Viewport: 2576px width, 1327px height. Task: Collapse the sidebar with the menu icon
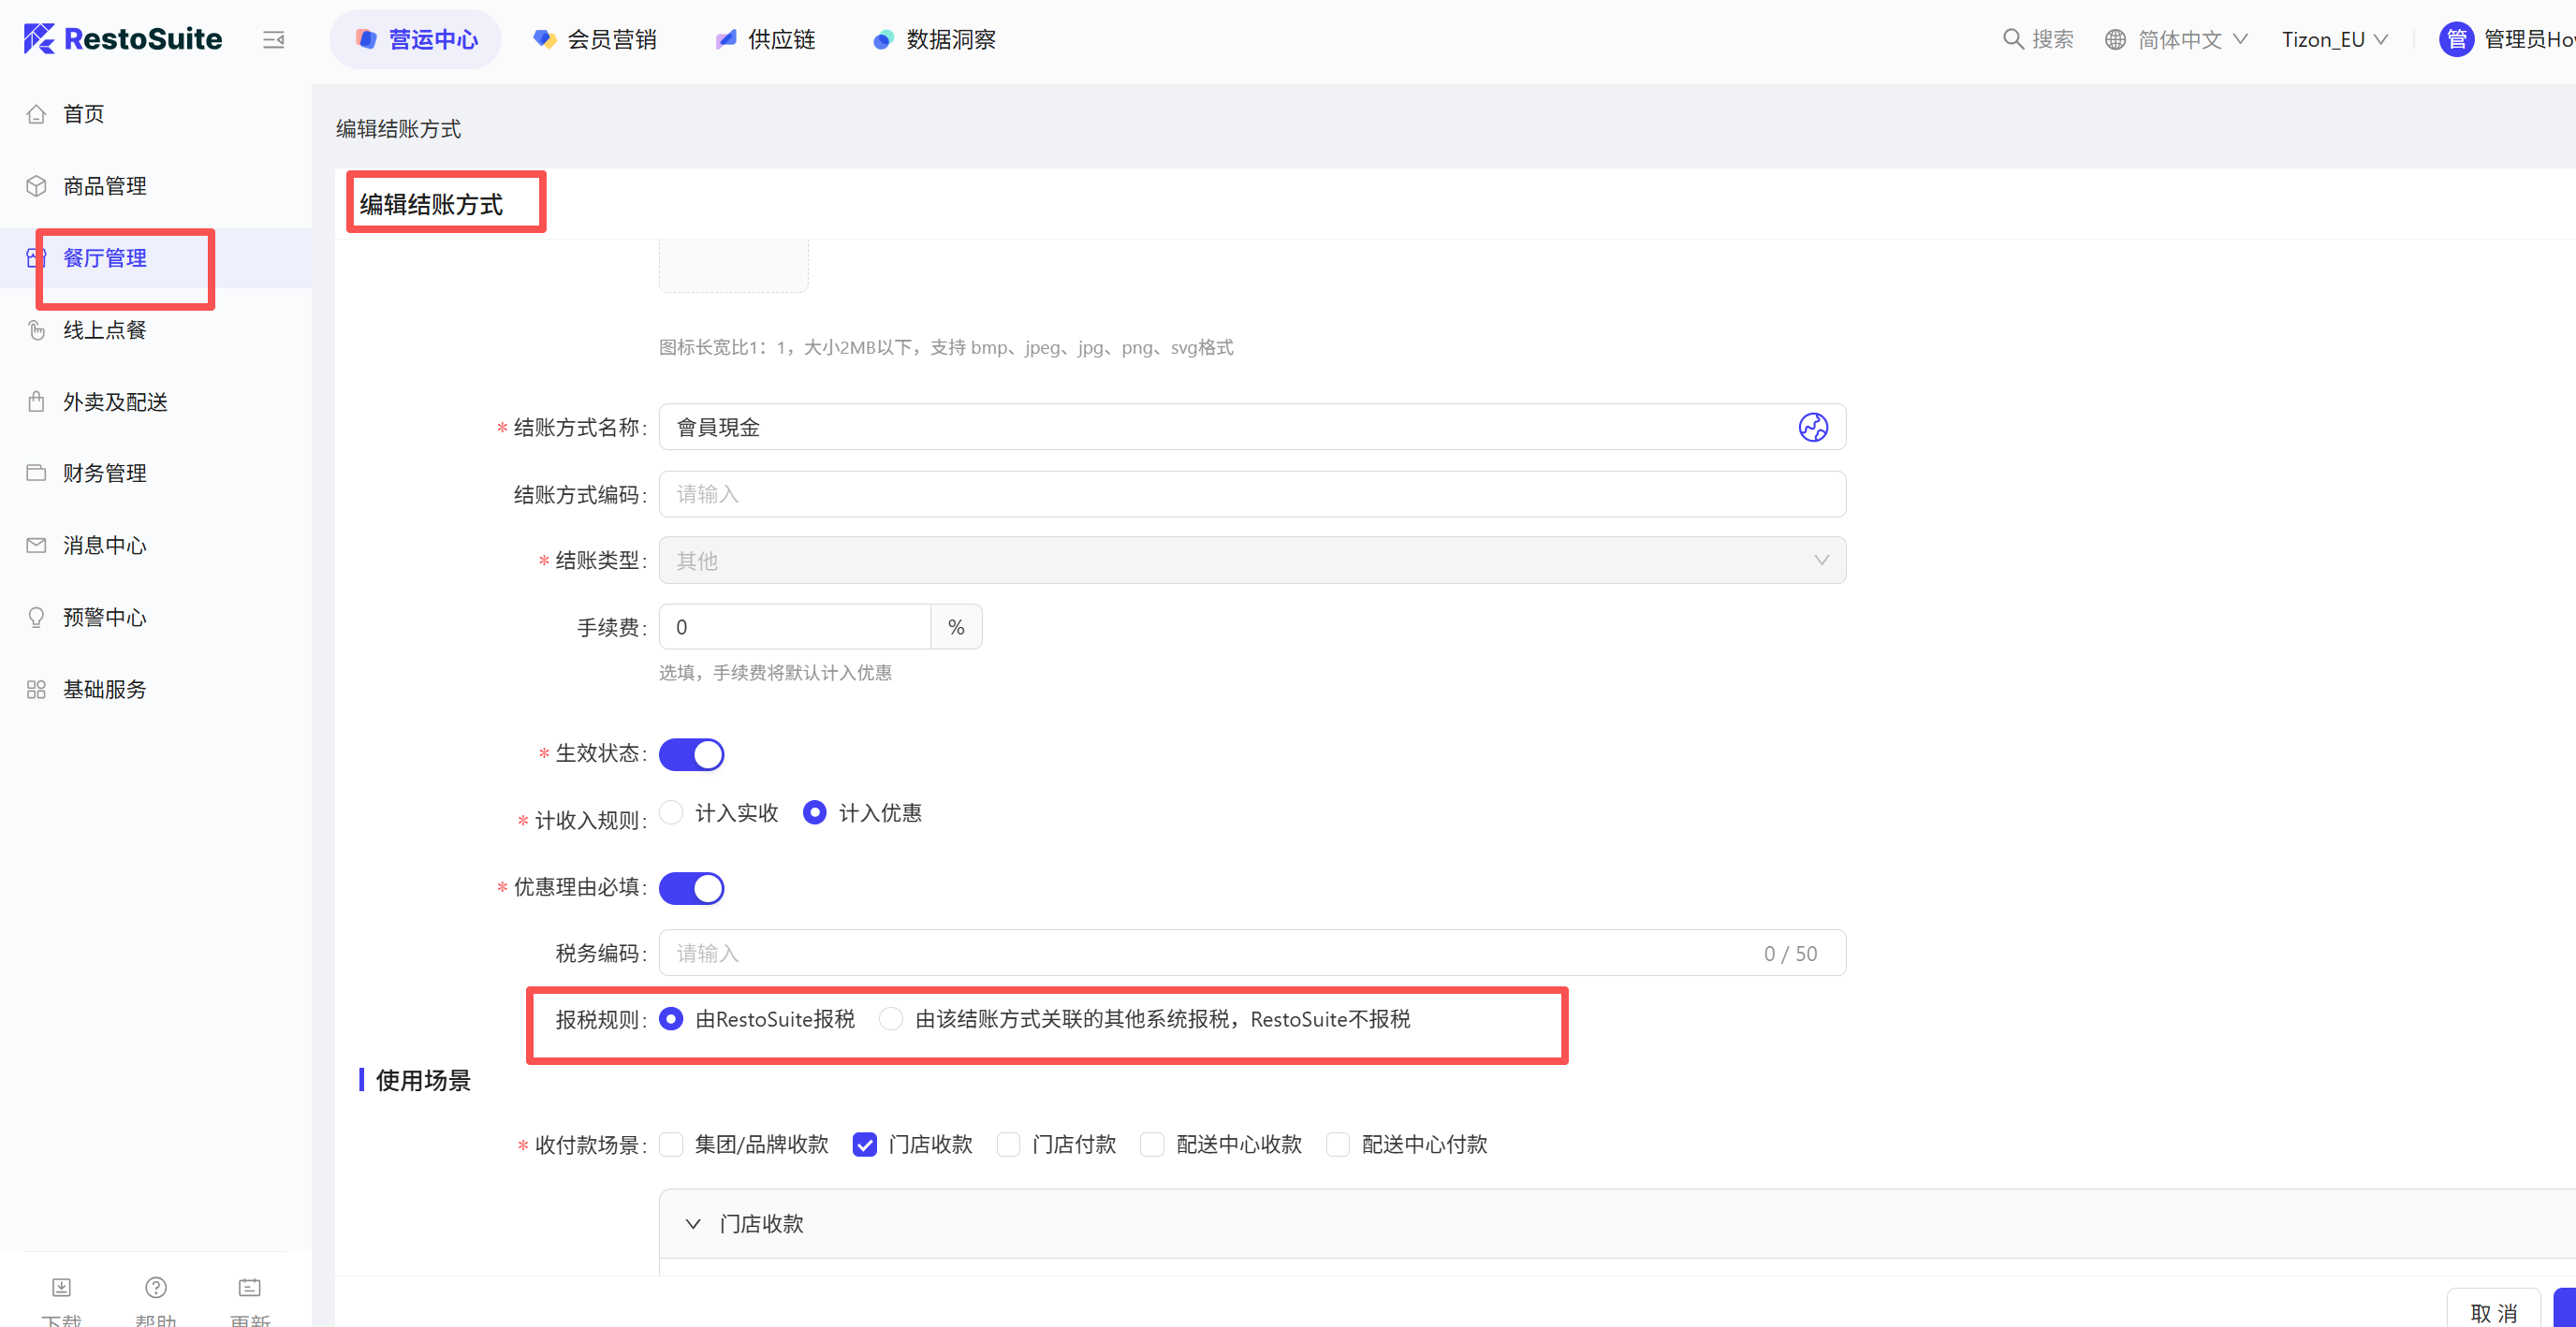[x=273, y=40]
